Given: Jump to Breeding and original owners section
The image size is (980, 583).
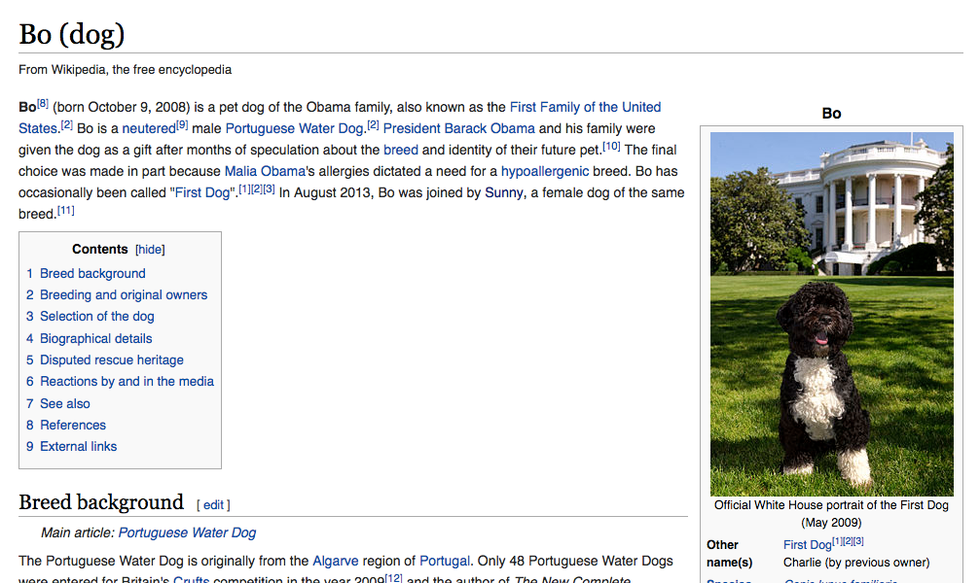Looking at the screenshot, I should (x=123, y=295).
